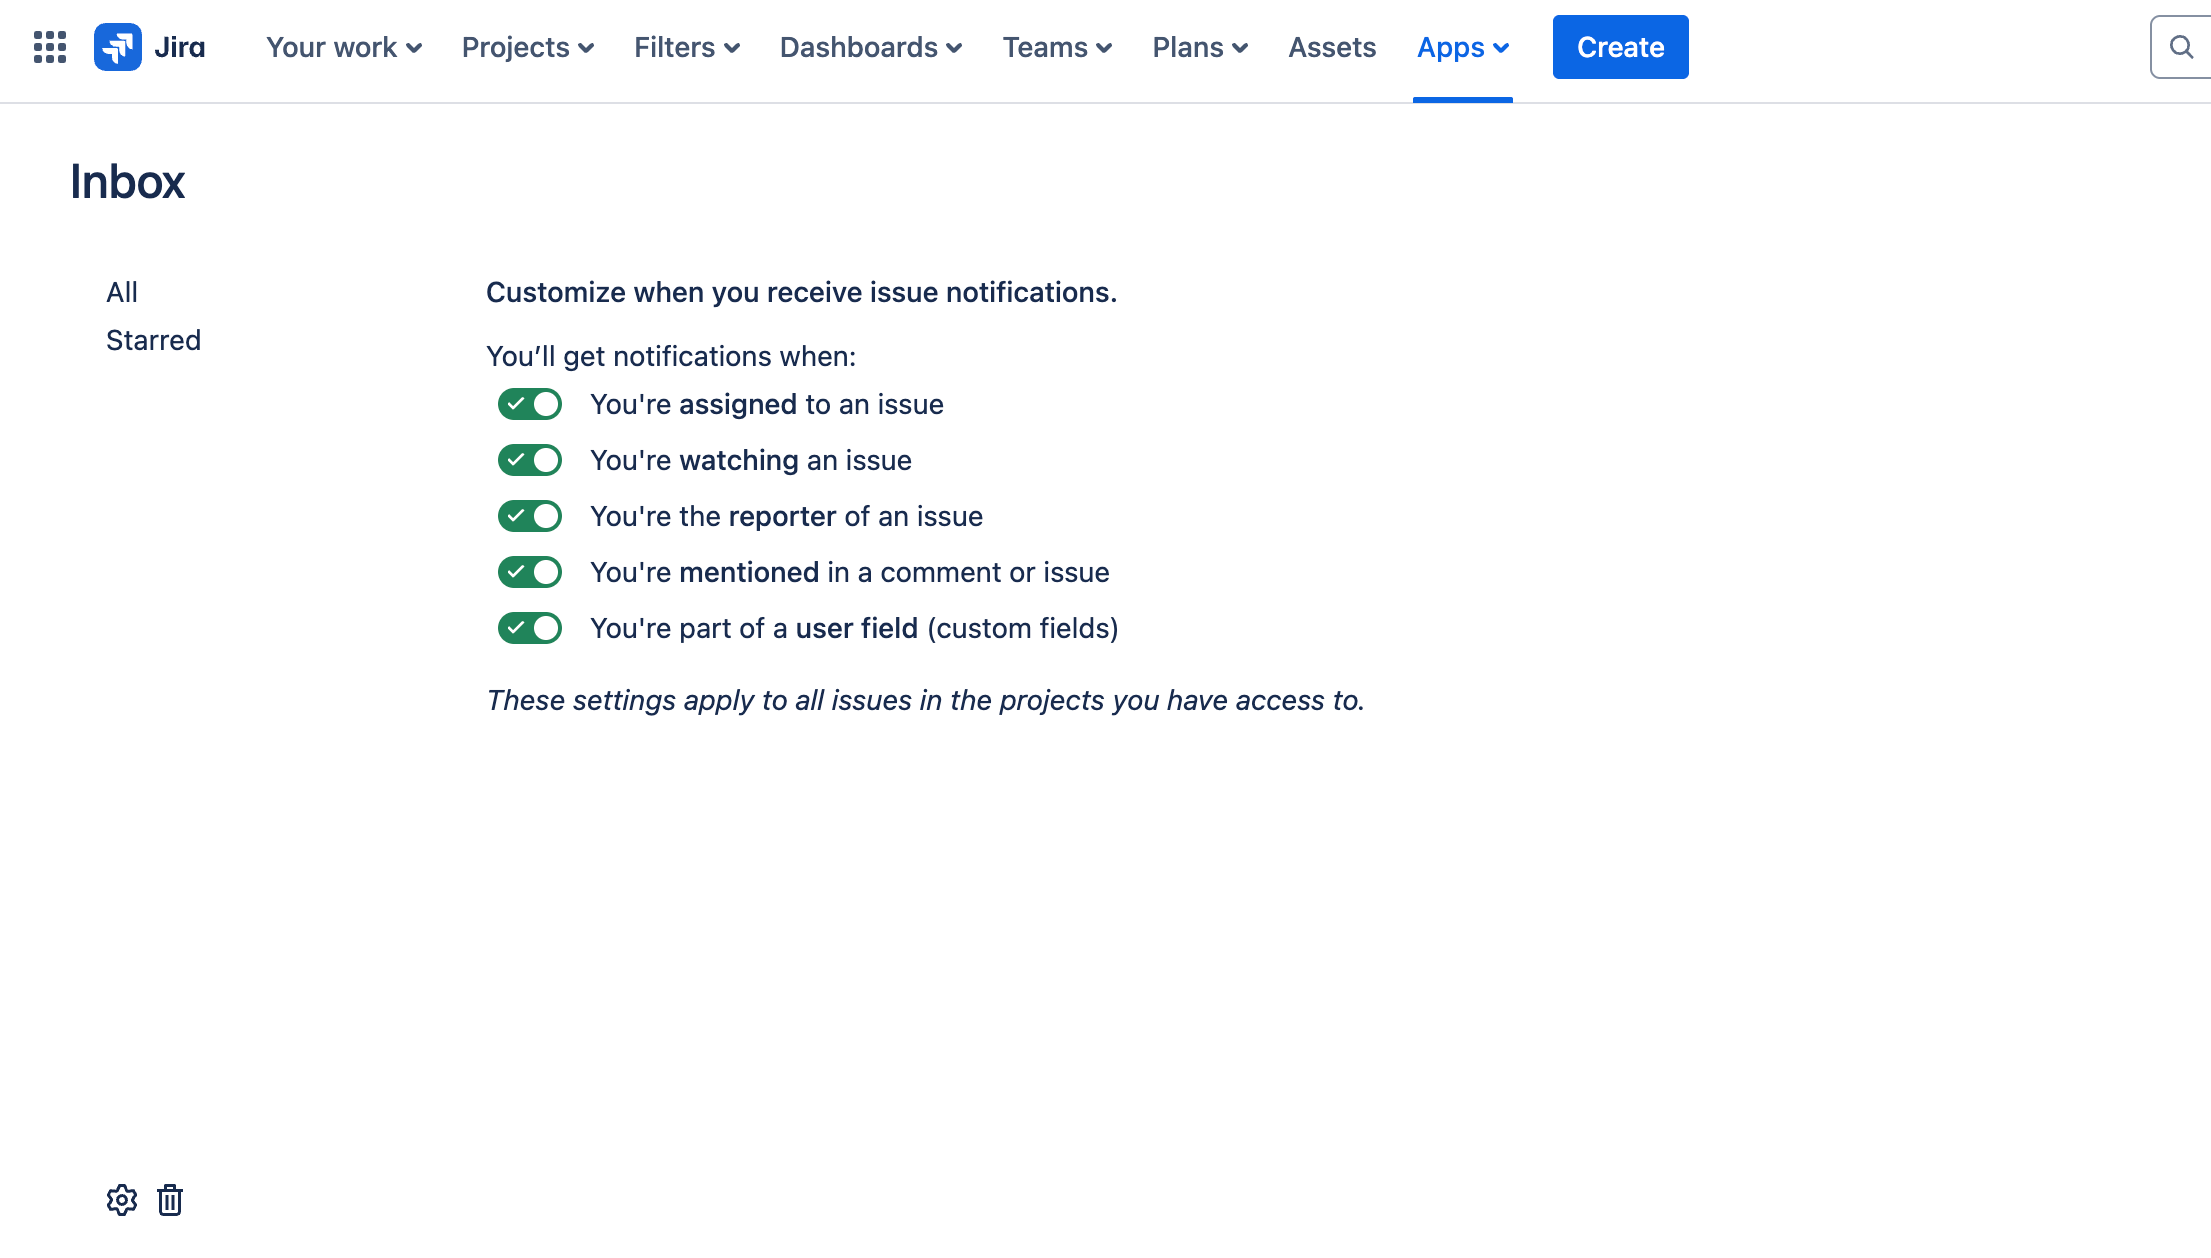Open the app switcher grid icon

49,47
